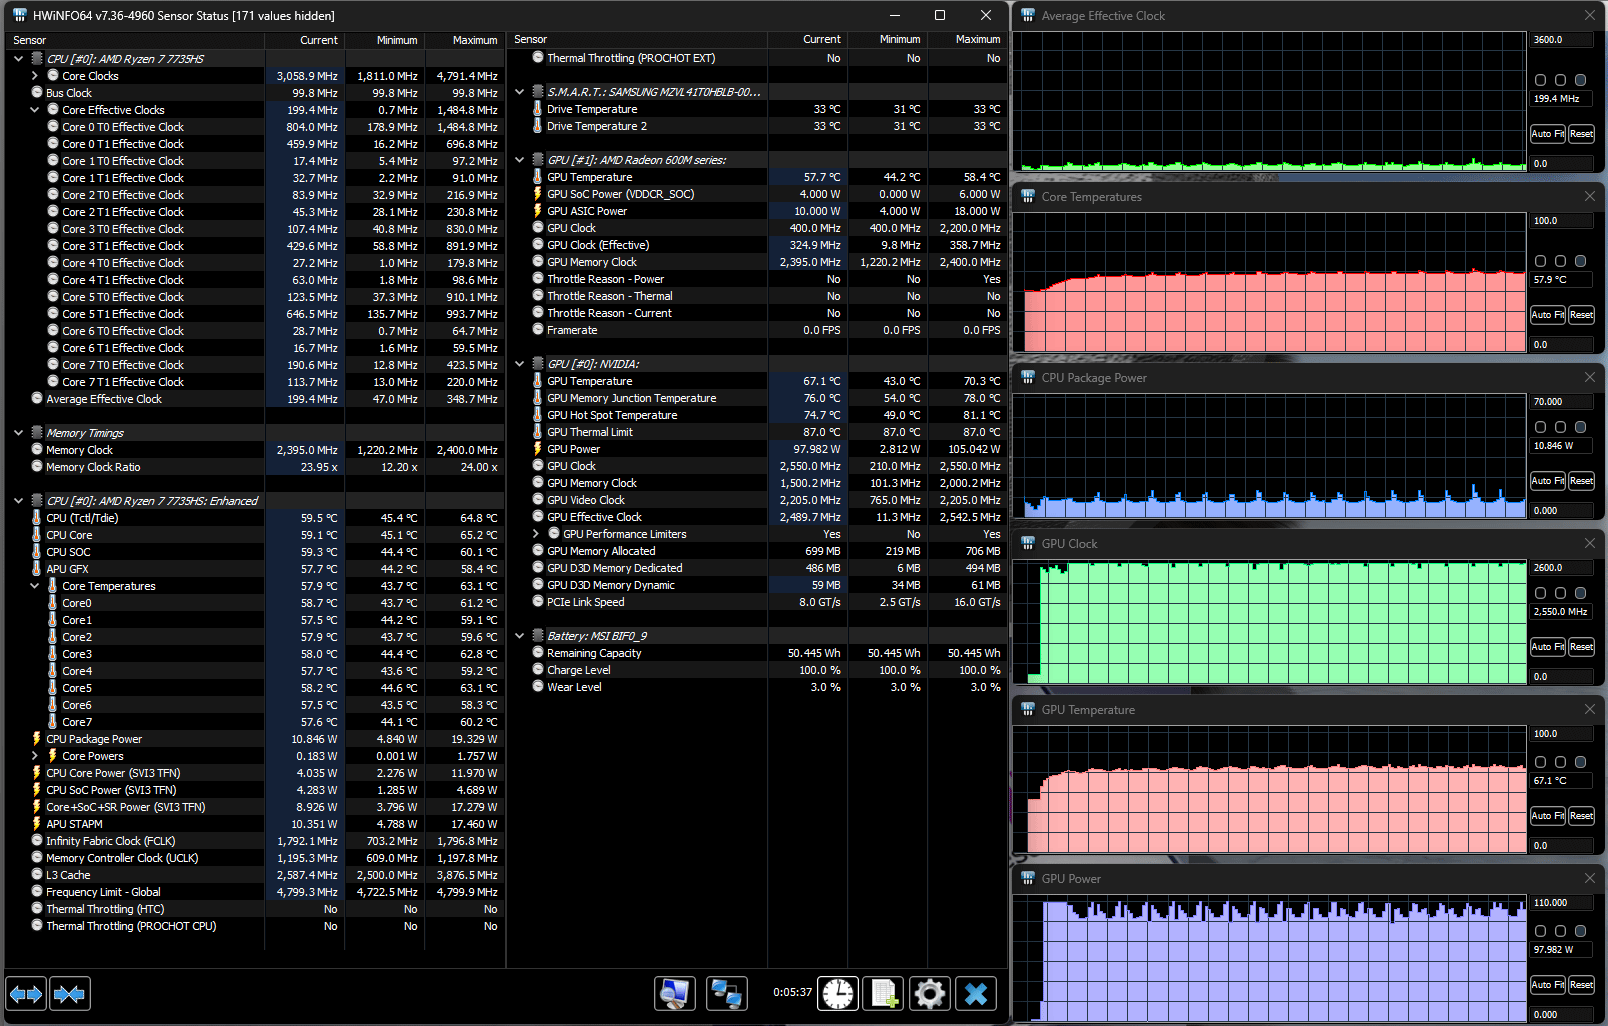Image resolution: width=1608 pixels, height=1026 pixels.
Task: Expand the Core Clocks tree row
Action: (35, 76)
